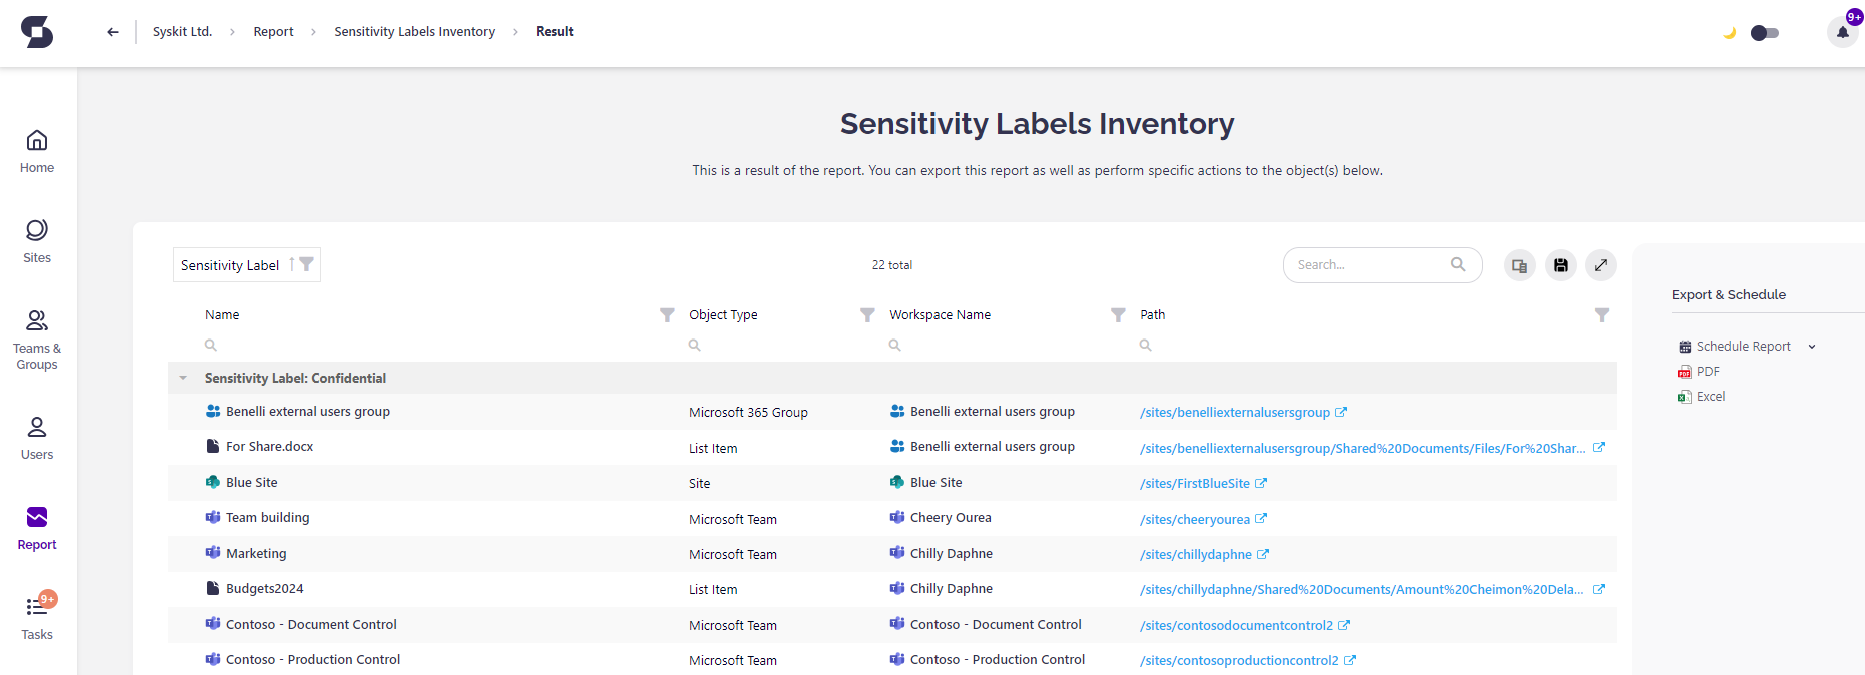Open the Workspace Name column filter icon

tap(1118, 315)
